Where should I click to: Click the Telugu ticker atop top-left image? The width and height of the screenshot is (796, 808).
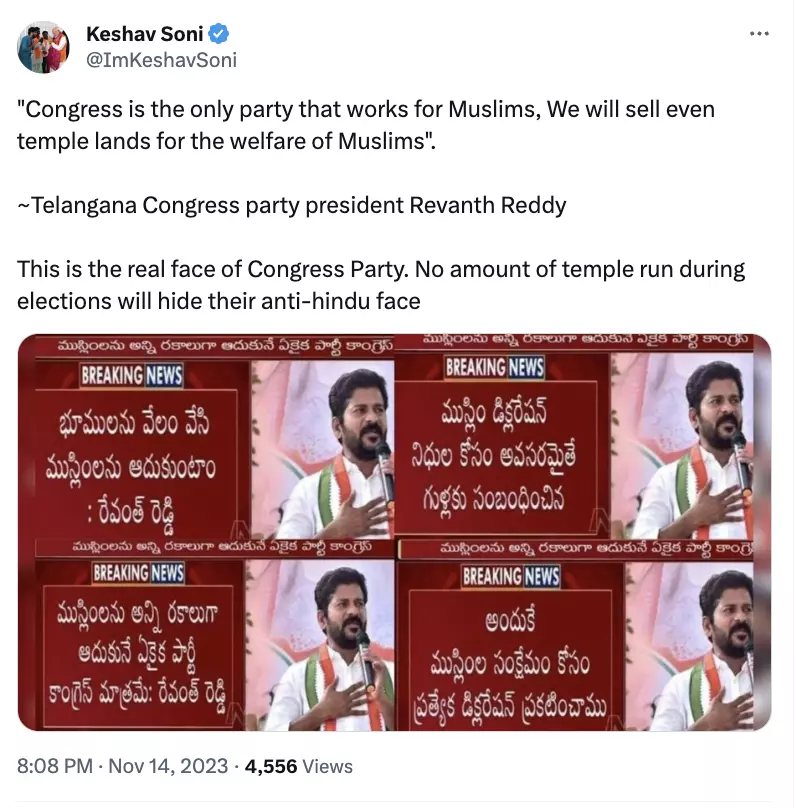[224, 345]
